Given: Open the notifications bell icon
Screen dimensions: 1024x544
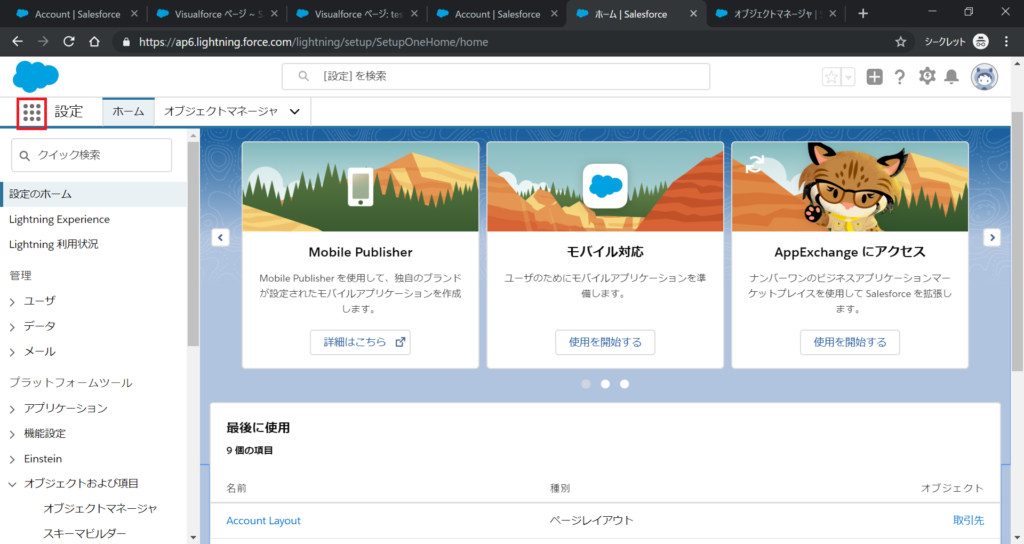Looking at the screenshot, I should 952,77.
